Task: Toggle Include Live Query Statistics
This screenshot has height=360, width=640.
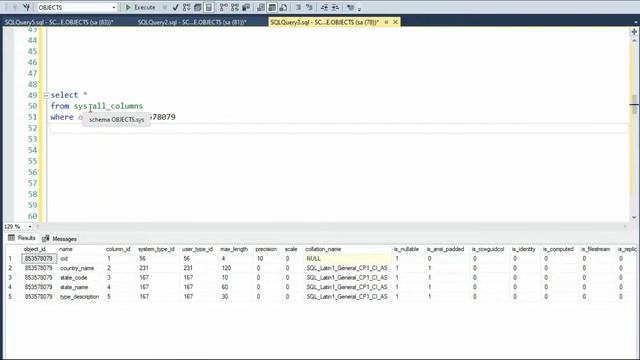Action: 235,7
